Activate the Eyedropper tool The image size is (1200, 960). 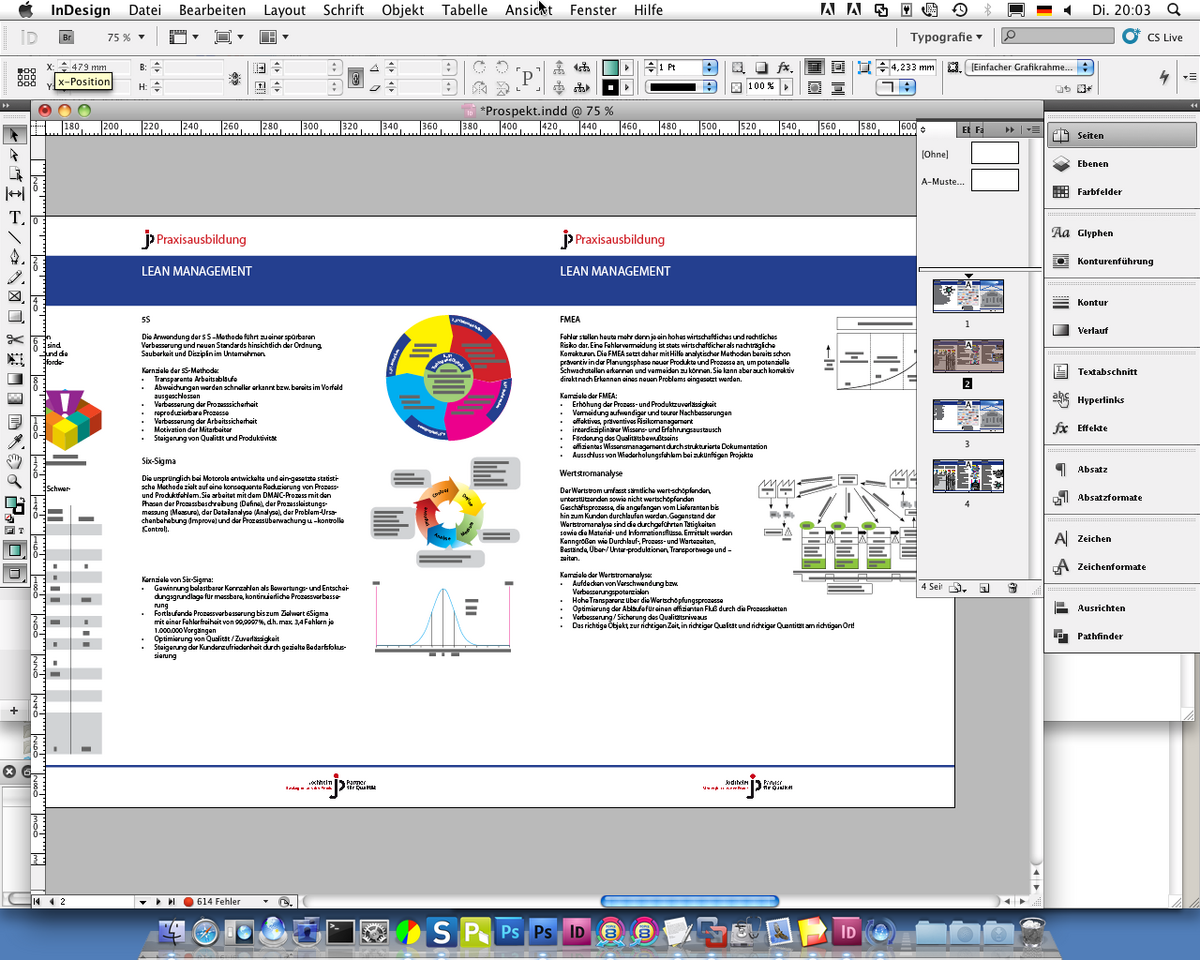pos(15,441)
